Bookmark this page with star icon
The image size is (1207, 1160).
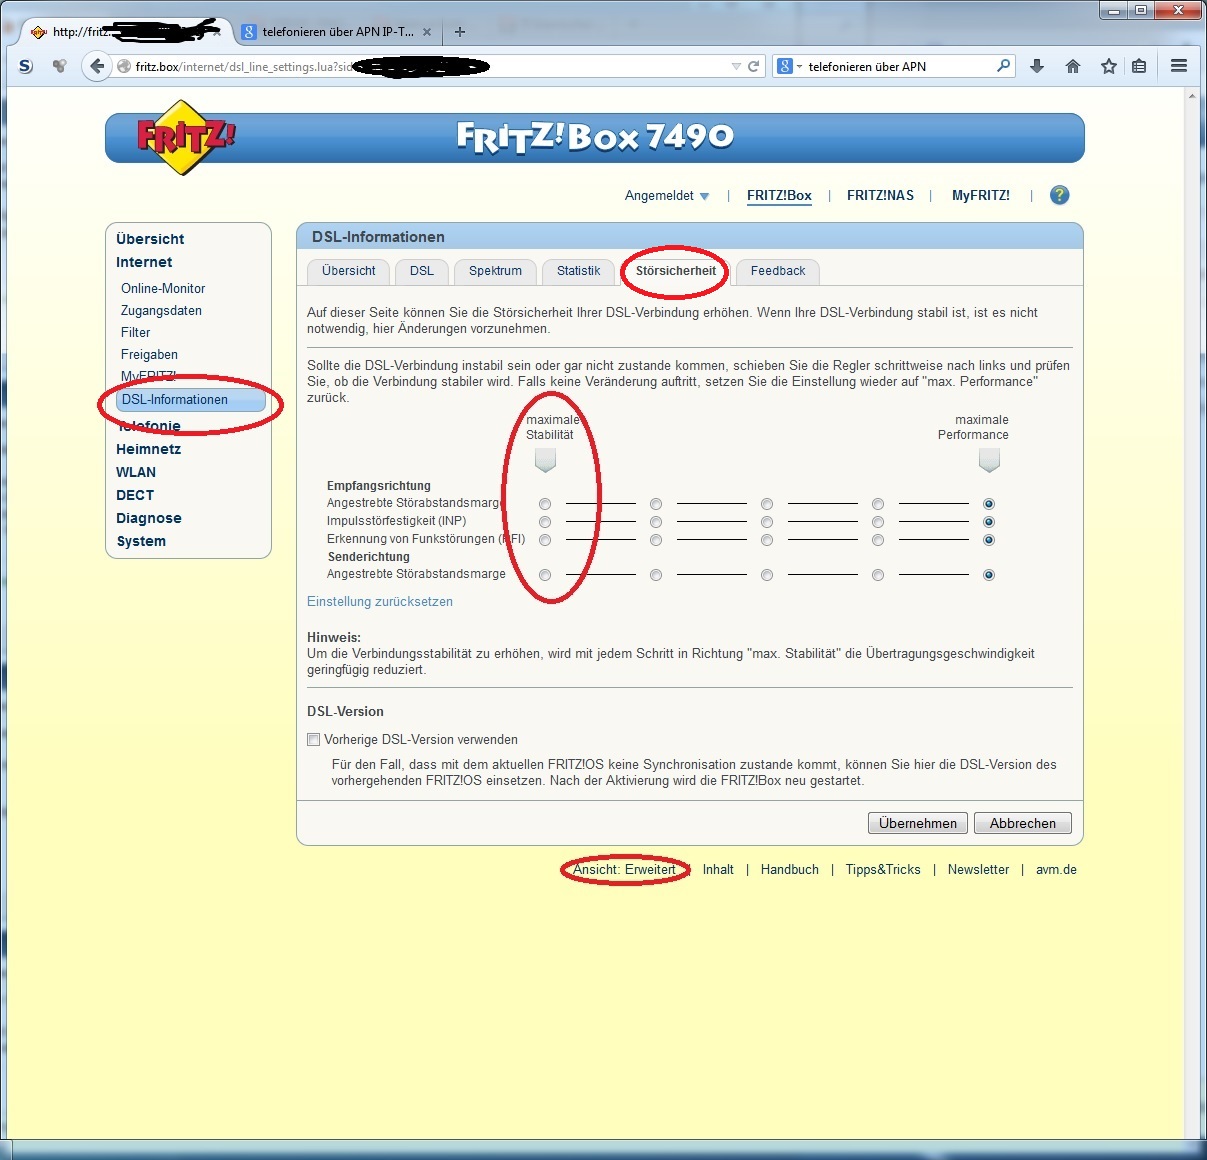coord(1108,66)
